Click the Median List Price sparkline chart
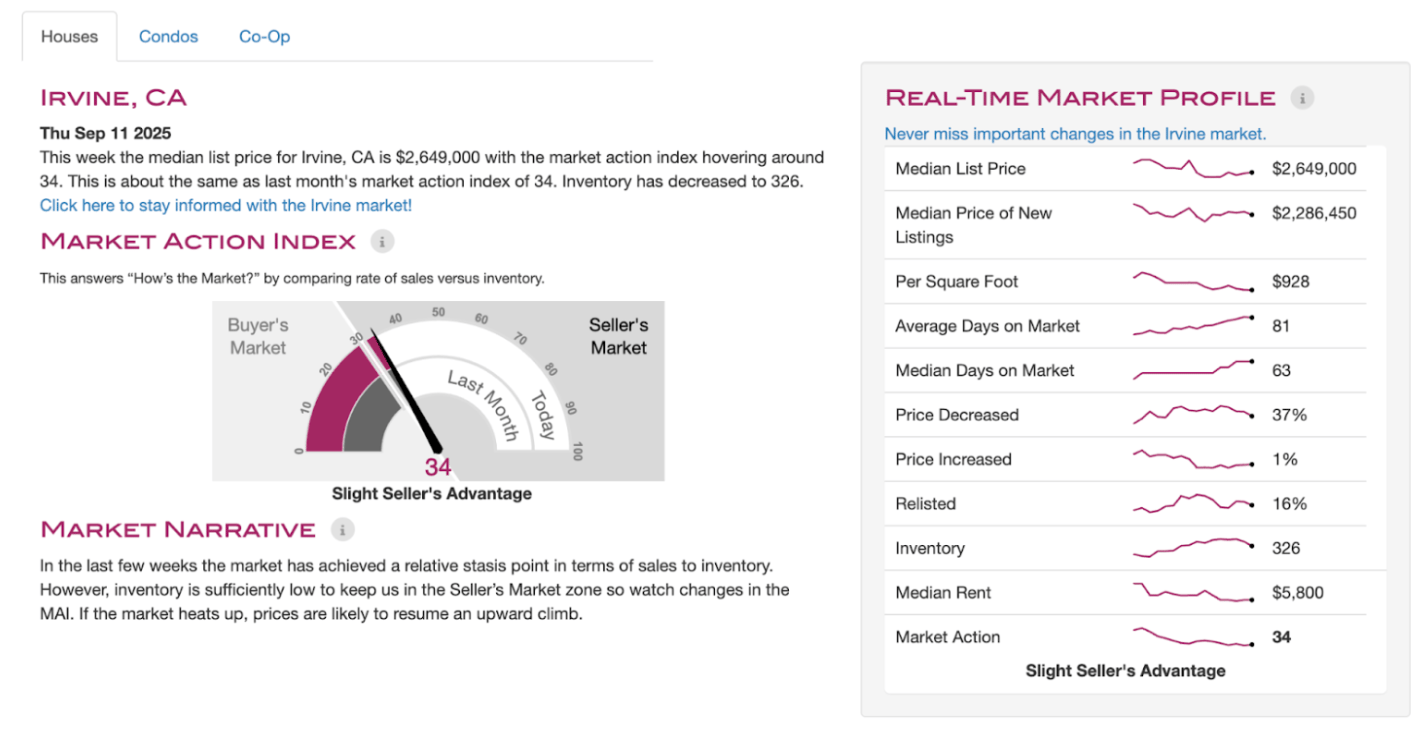Viewport: 1424px width, 734px height. [x=1192, y=168]
